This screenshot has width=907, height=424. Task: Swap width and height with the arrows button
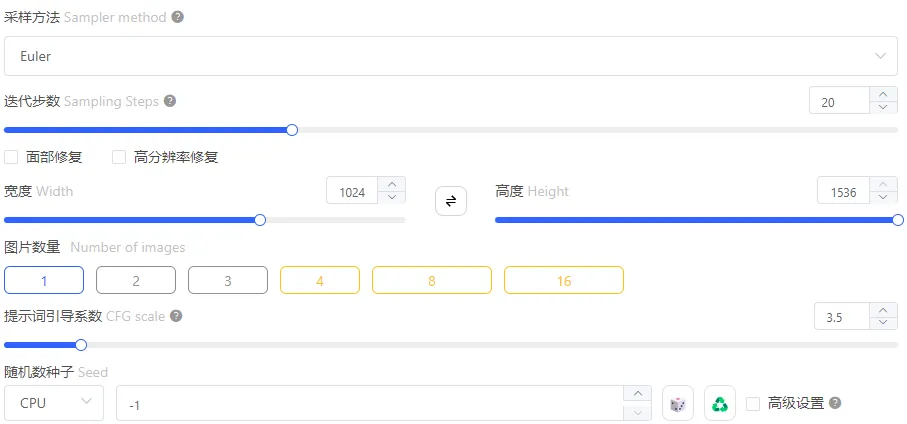pyautogui.click(x=451, y=201)
